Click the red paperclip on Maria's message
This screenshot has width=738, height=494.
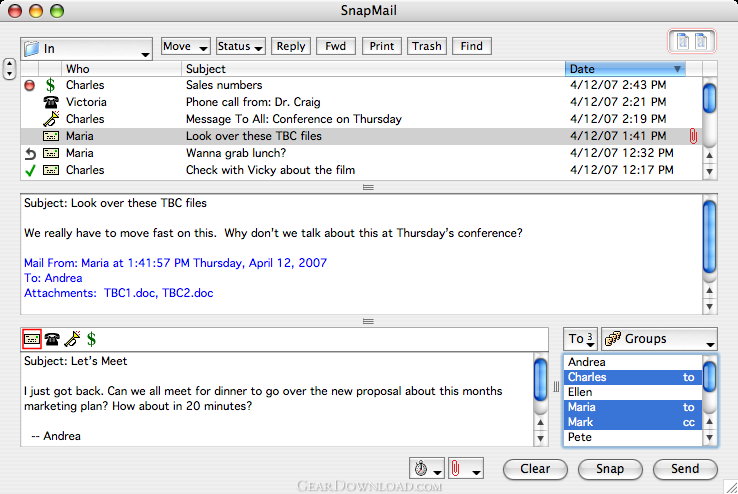[693, 136]
